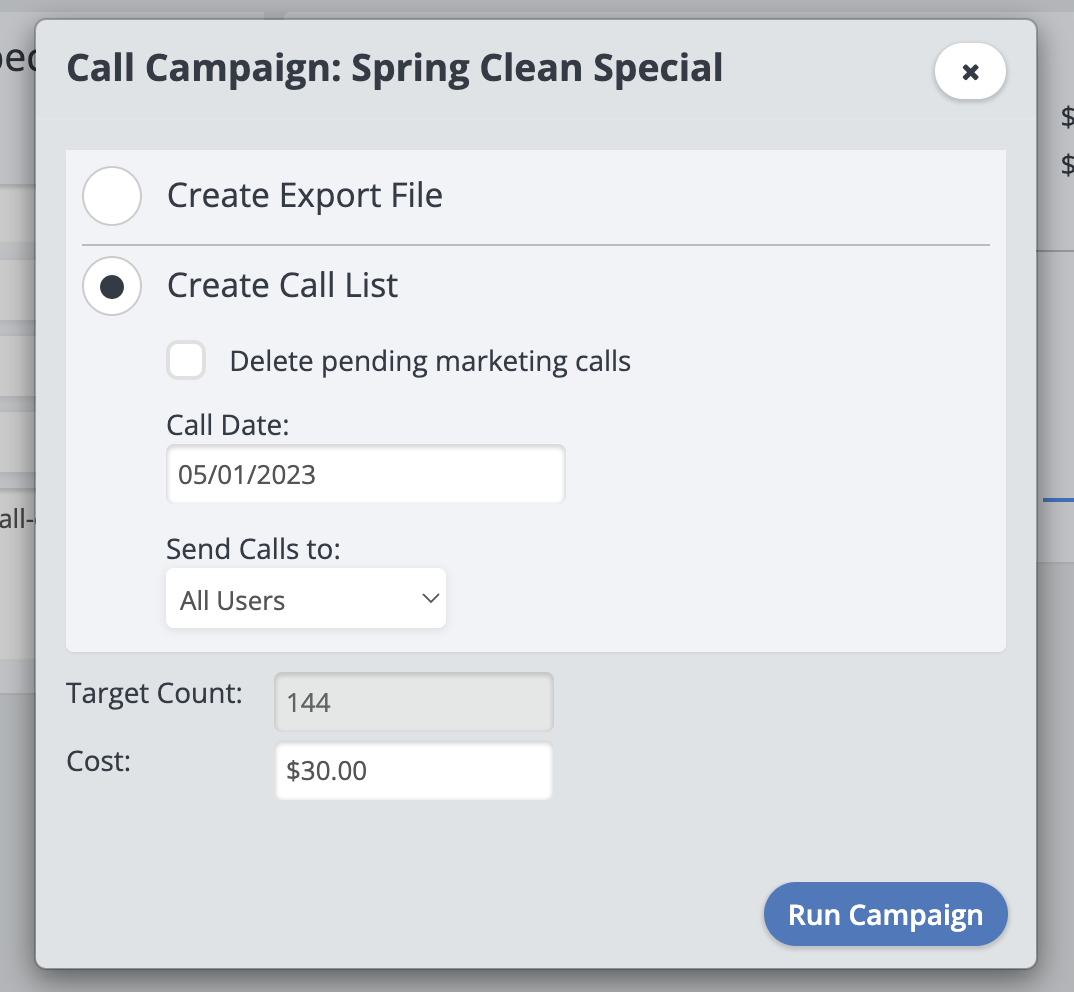Image resolution: width=1074 pixels, height=992 pixels.
Task: Click the Target Count field showing 144
Action: click(413, 703)
